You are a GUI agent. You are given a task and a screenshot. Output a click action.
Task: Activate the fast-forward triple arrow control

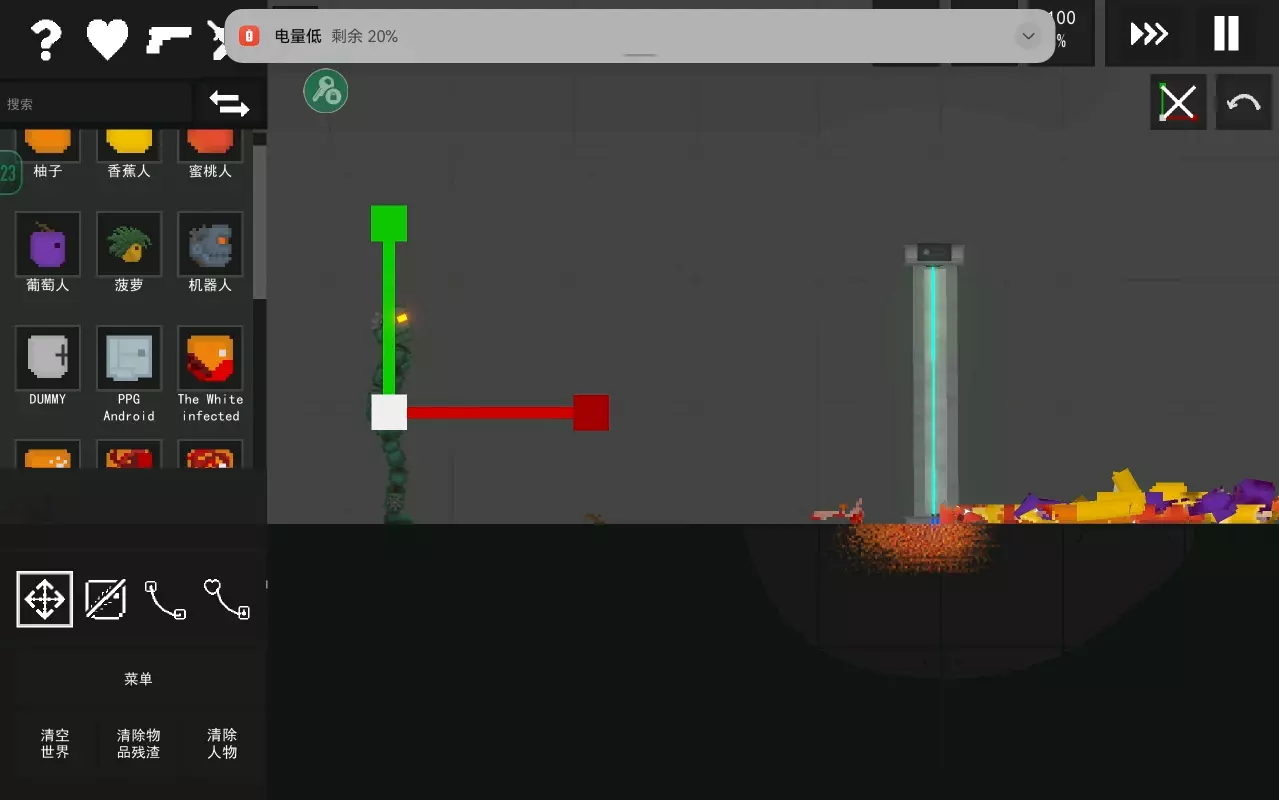click(x=1149, y=34)
